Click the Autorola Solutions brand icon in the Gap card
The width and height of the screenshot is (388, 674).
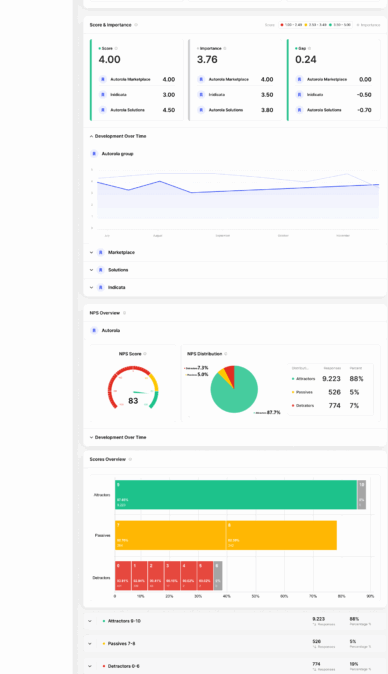(299, 110)
